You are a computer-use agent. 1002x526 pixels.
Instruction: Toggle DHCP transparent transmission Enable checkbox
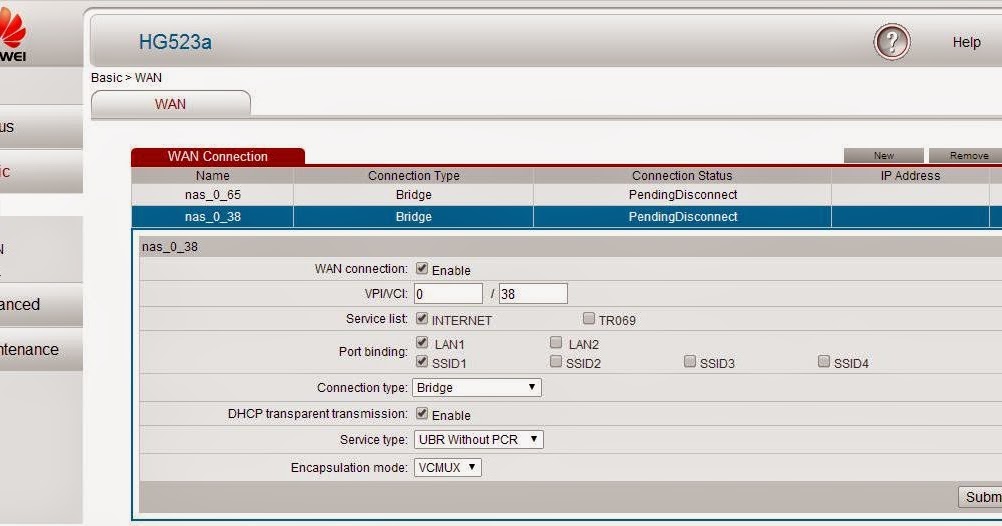[x=422, y=414]
